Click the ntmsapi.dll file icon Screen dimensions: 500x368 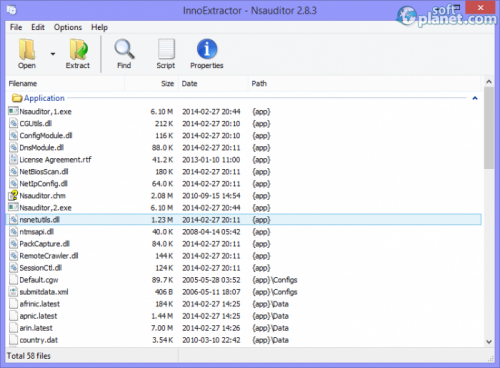[13, 231]
